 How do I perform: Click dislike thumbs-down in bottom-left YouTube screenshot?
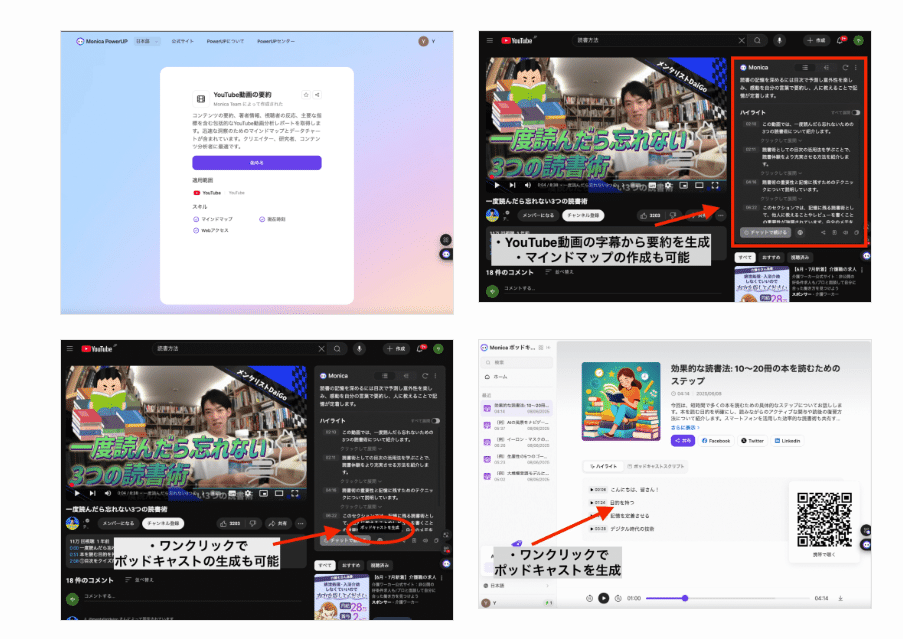click(252, 523)
